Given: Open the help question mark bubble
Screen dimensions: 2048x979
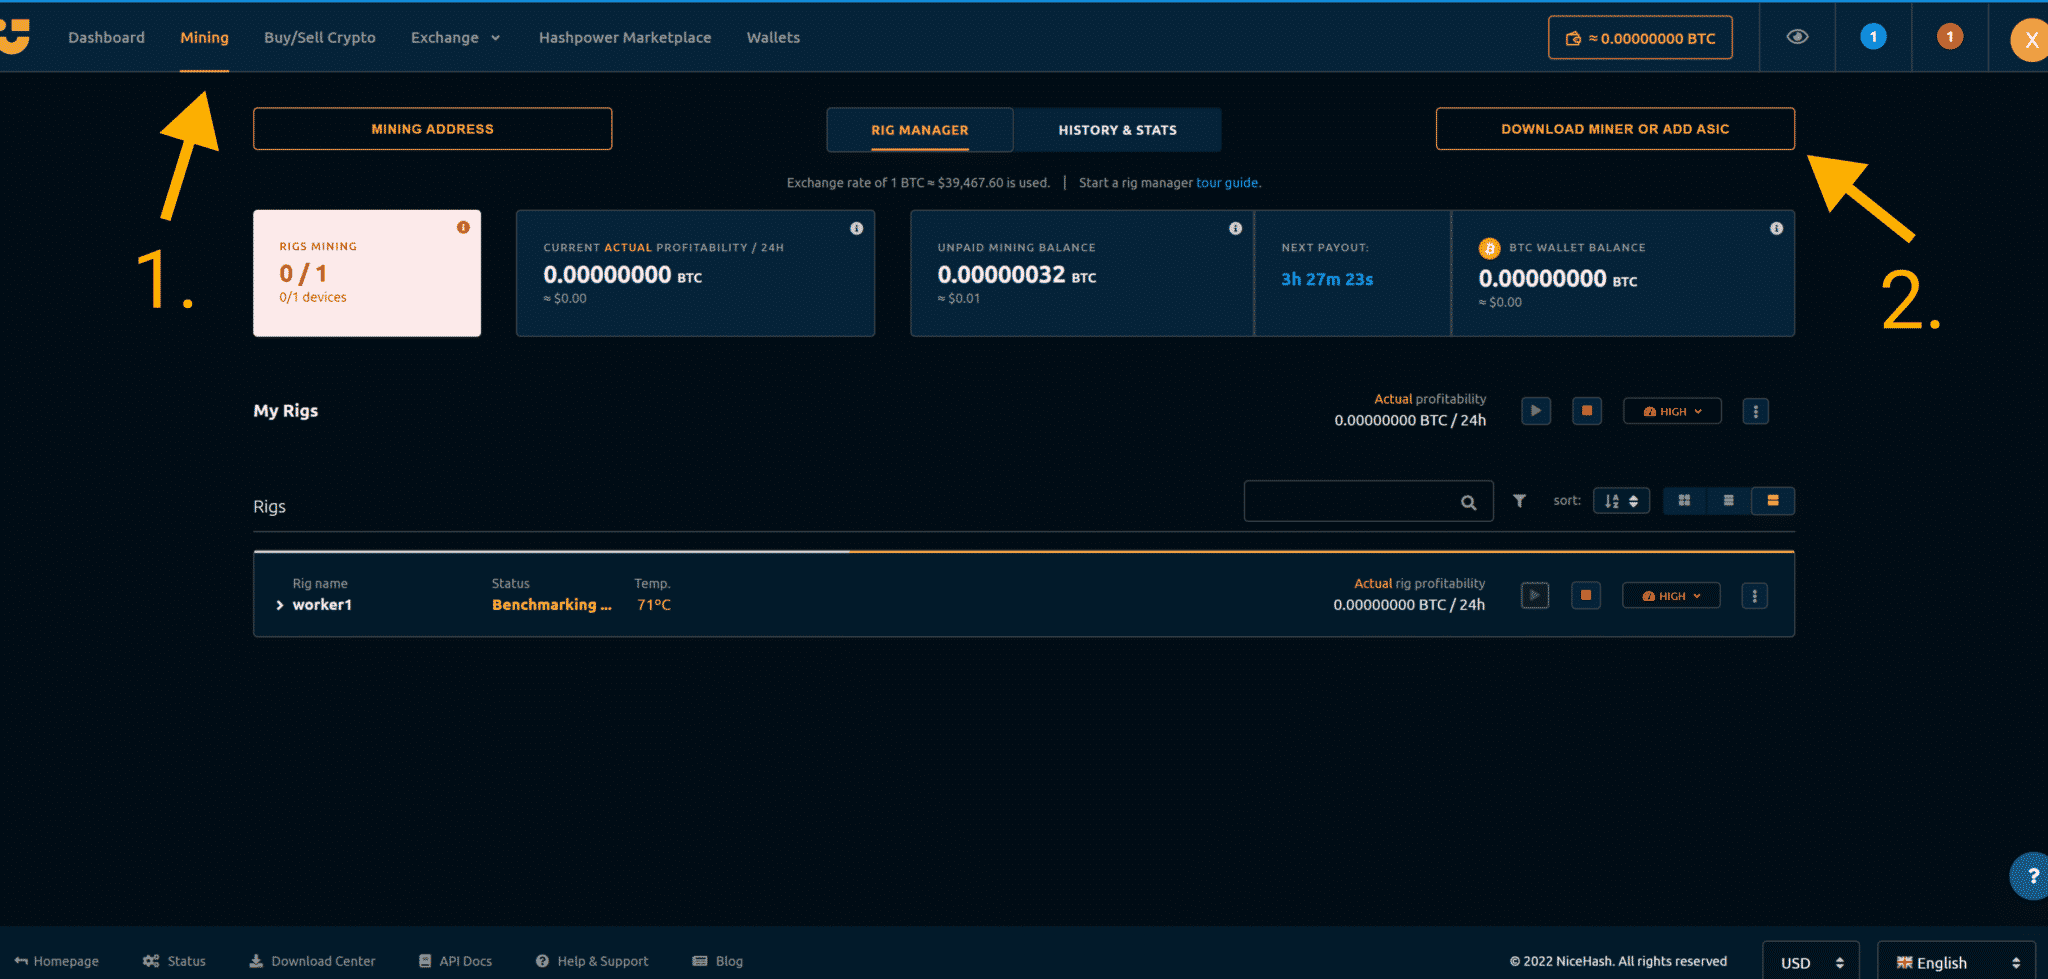Looking at the screenshot, I should [x=2031, y=876].
